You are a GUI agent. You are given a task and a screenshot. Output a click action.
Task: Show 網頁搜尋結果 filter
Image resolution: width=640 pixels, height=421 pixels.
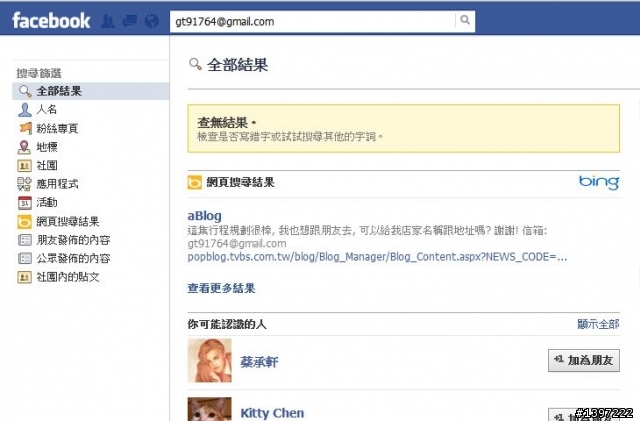[68, 222]
